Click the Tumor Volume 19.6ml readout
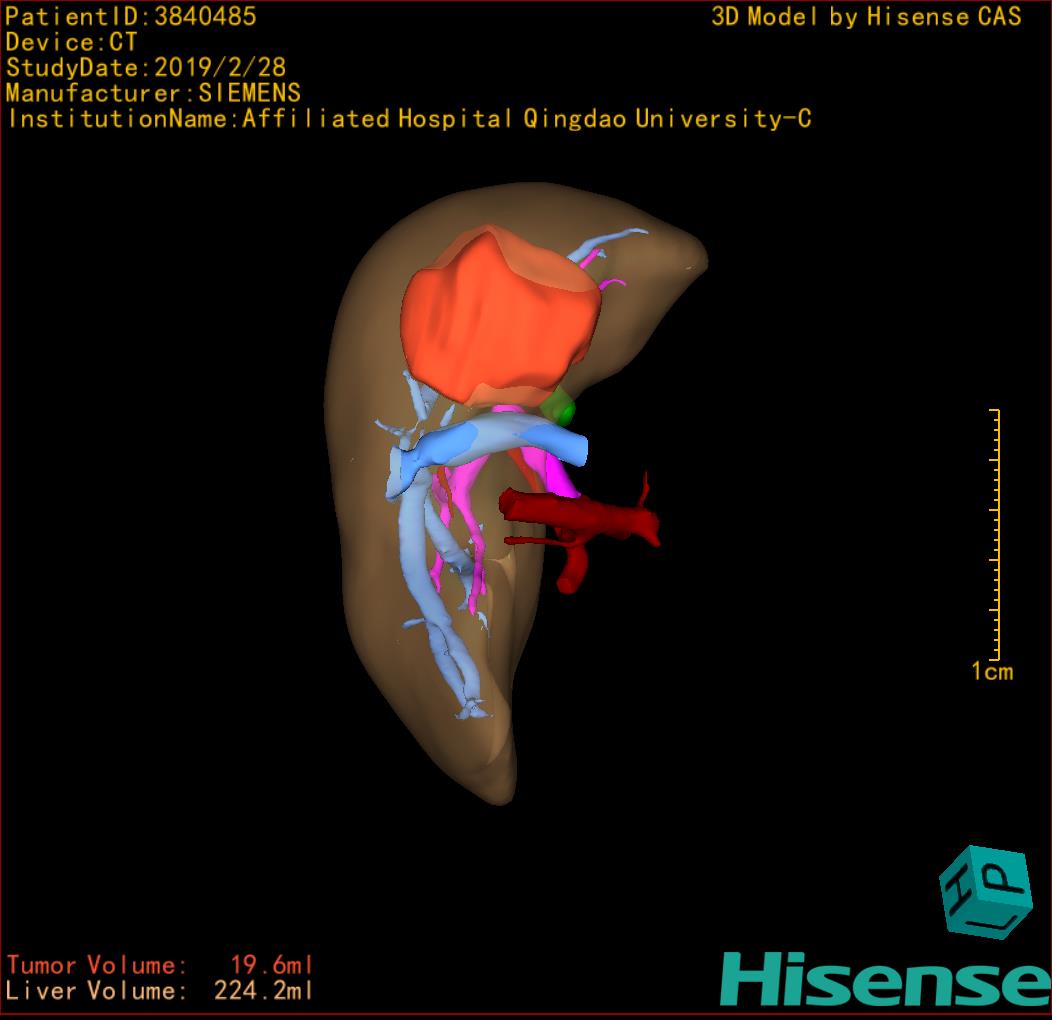Image resolution: width=1052 pixels, height=1020 pixels. 160,965
